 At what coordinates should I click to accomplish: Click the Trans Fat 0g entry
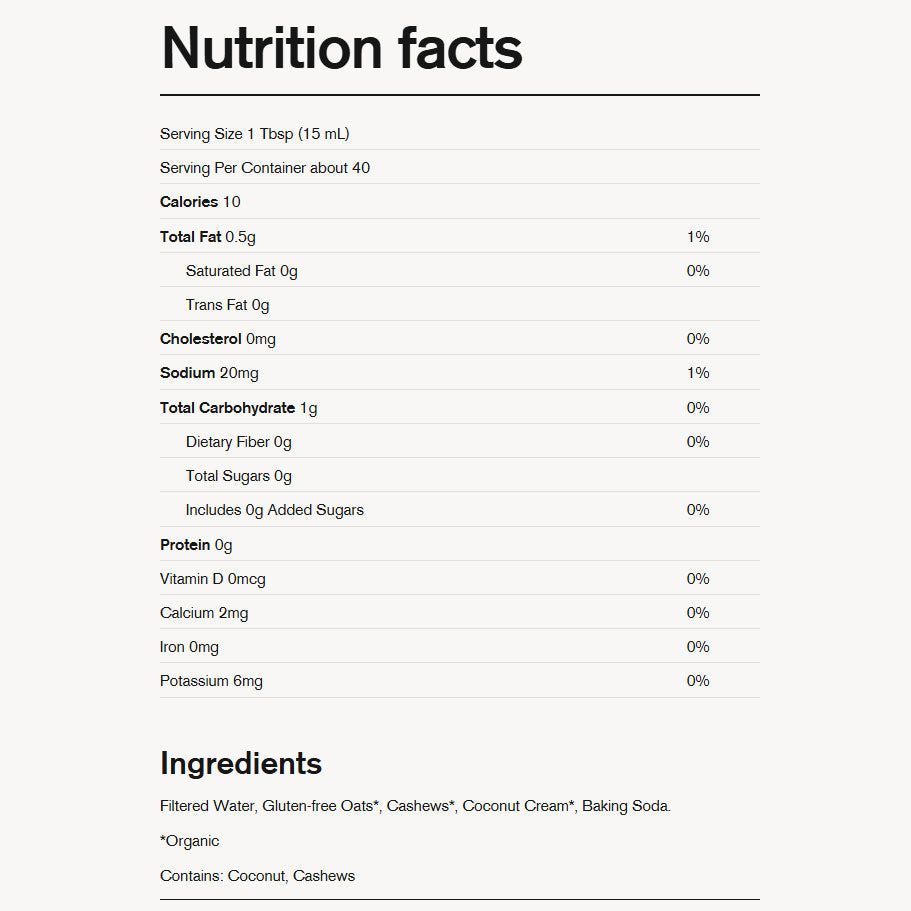[x=228, y=305]
